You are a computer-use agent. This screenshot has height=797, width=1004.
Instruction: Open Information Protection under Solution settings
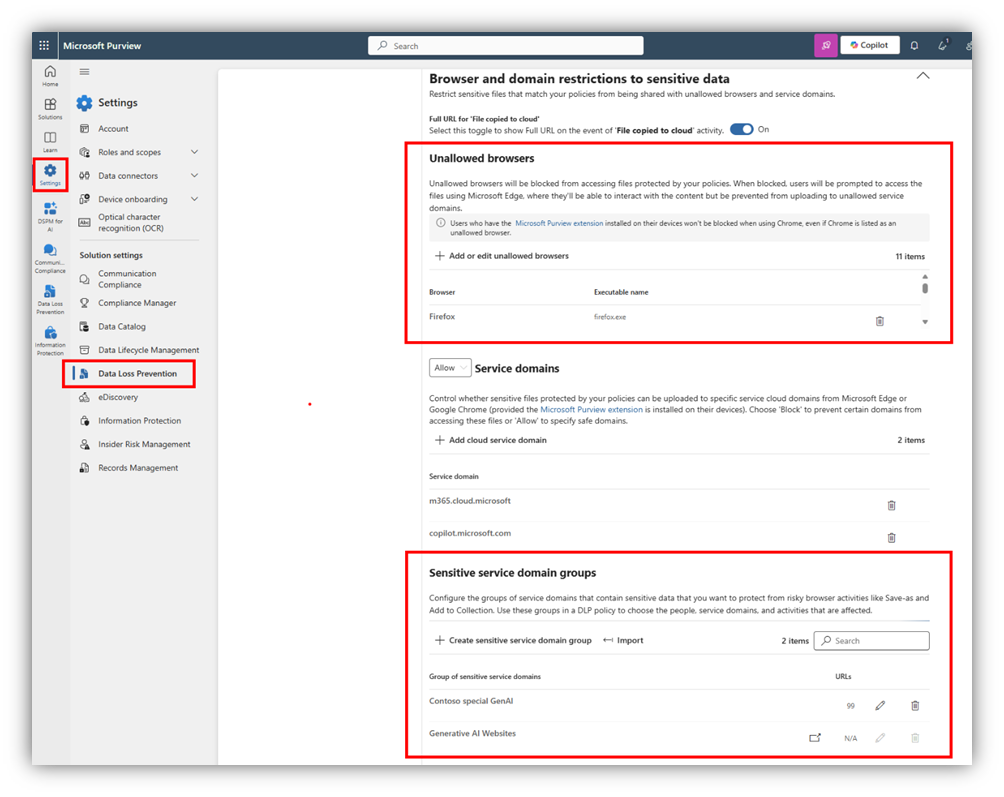[140, 421]
